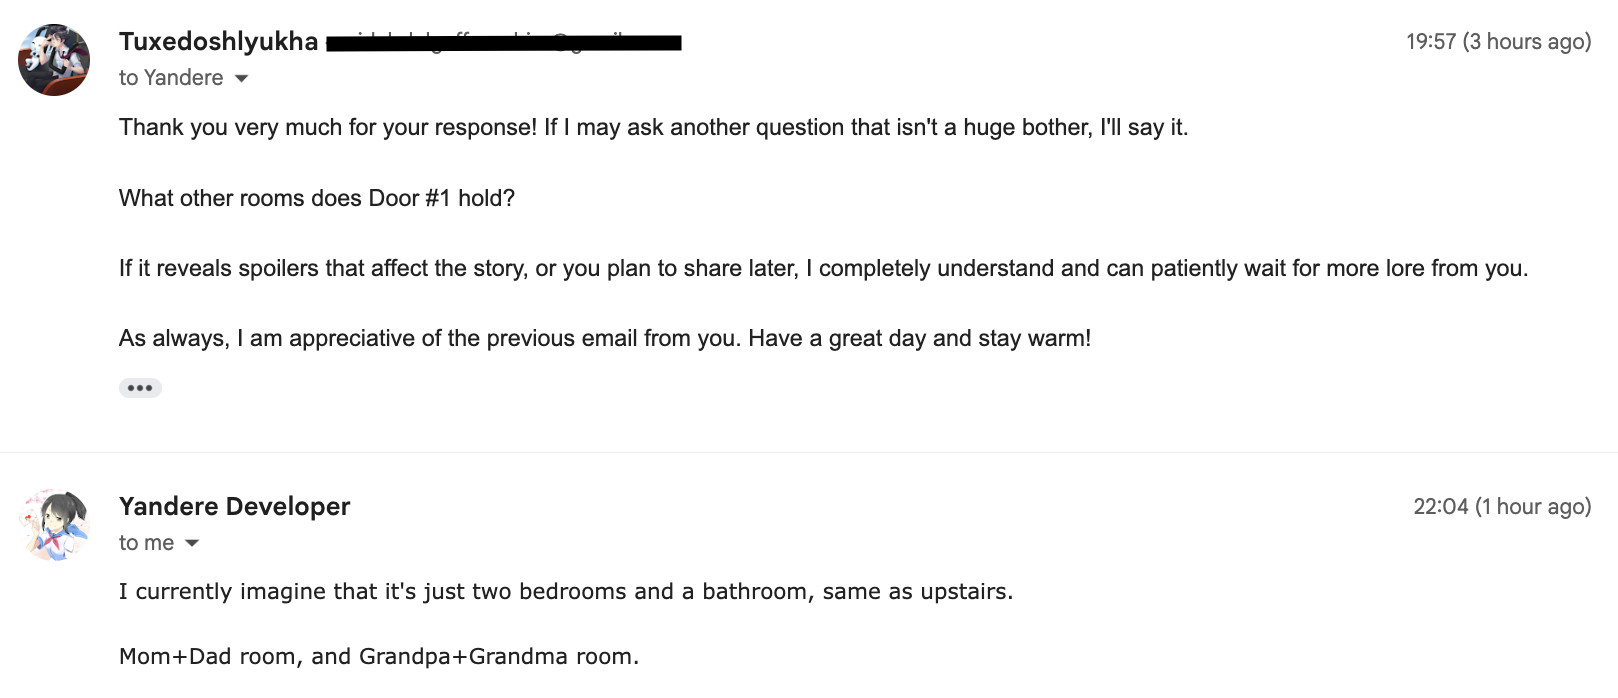Click the line starting "If it reveals spoilers"
Screen dimensions: 1618x698
coord(823,268)
